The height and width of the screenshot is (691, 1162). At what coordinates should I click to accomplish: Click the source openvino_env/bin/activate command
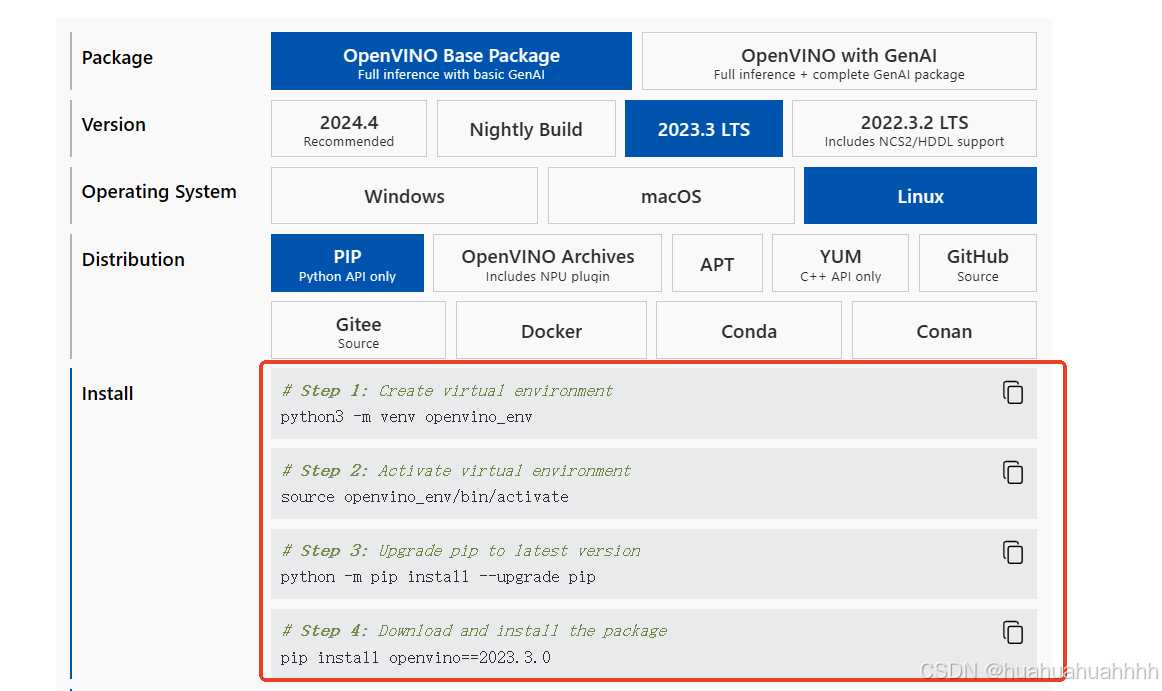coord(425,497)
